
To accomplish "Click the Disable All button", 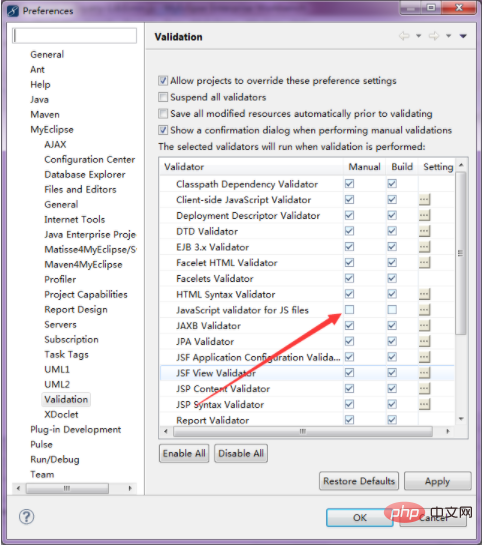I will tap(241, 453).
